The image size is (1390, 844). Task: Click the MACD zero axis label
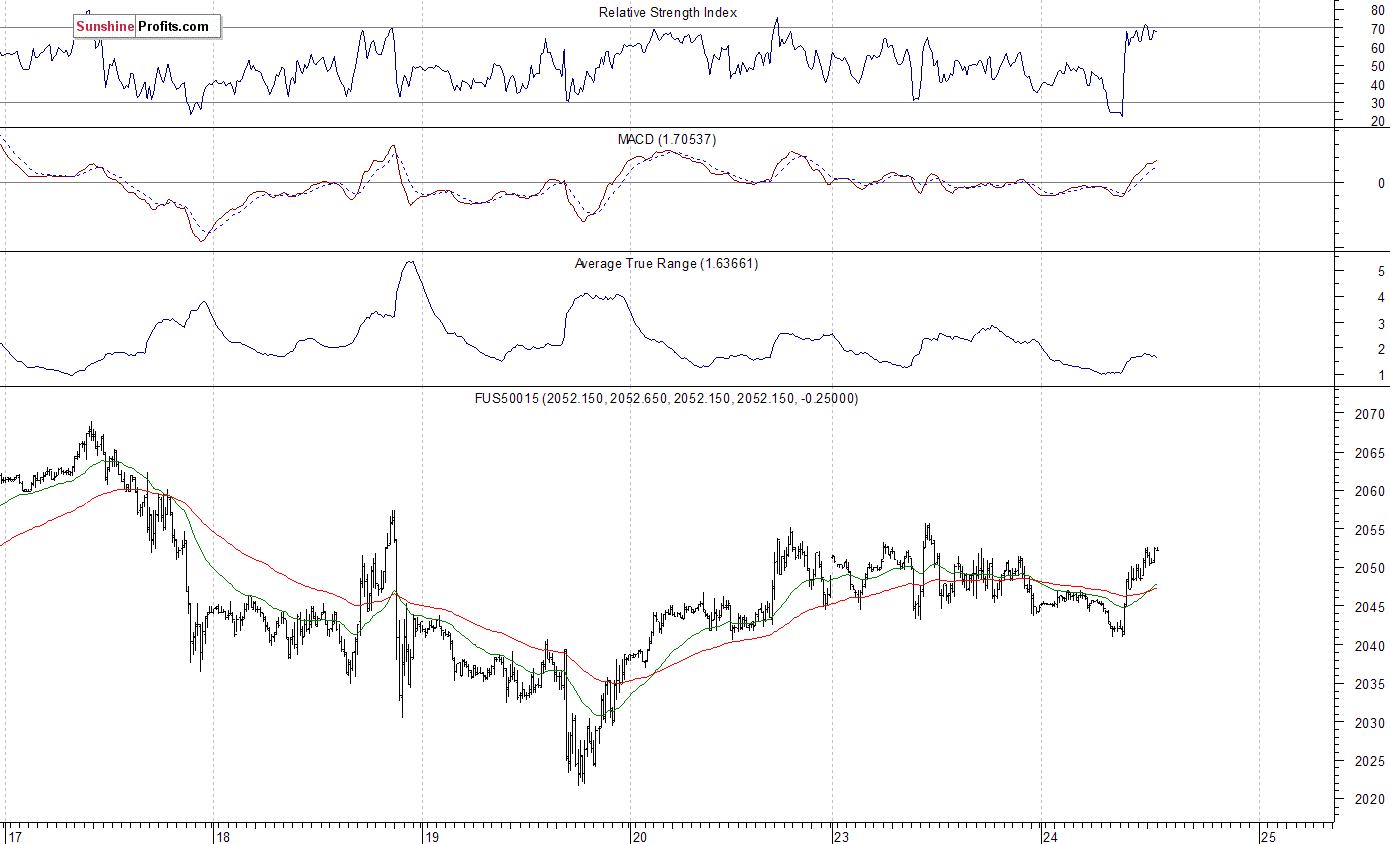pyautogui.click(x=1381, y=183)
